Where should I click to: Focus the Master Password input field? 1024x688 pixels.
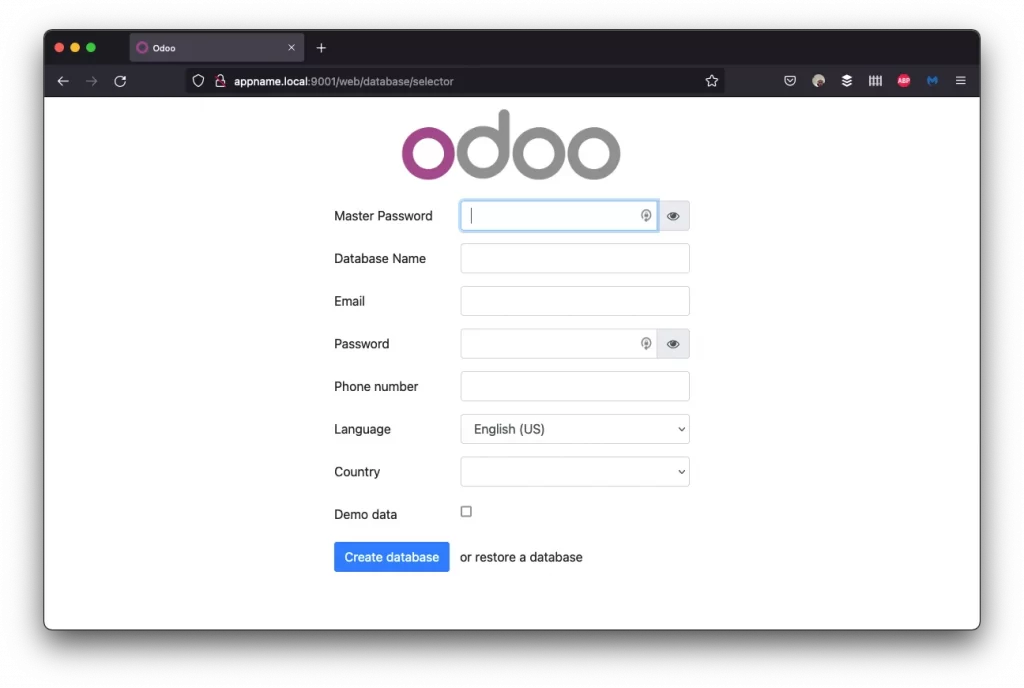coord(559,215)
